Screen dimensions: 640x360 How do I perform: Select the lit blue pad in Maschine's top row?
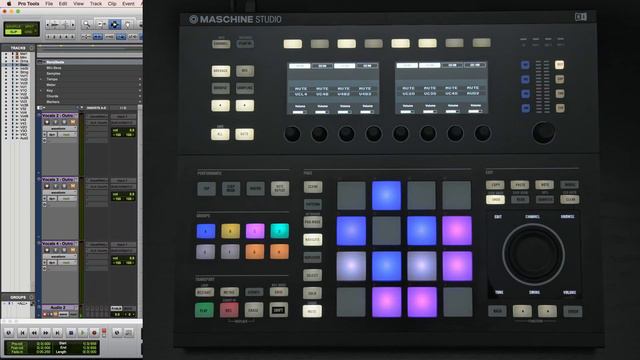(x=386, y=196)
